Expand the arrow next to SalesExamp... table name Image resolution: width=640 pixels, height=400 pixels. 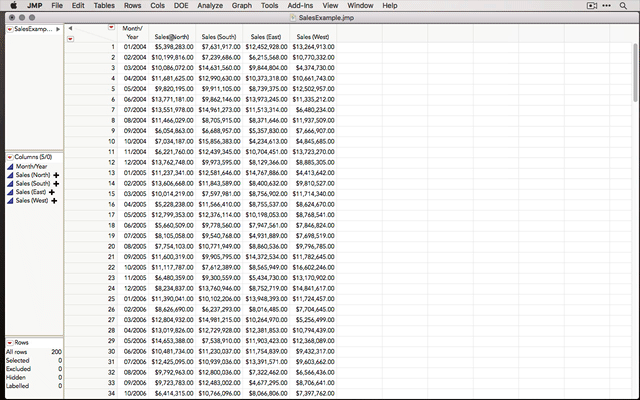[x=58, y=29]
